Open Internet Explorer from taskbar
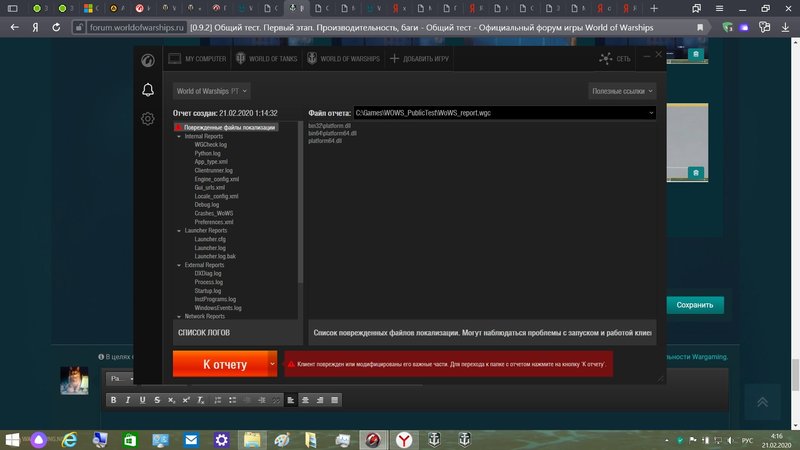The width and height of the screenshot is (800, 450). [69, 440]
